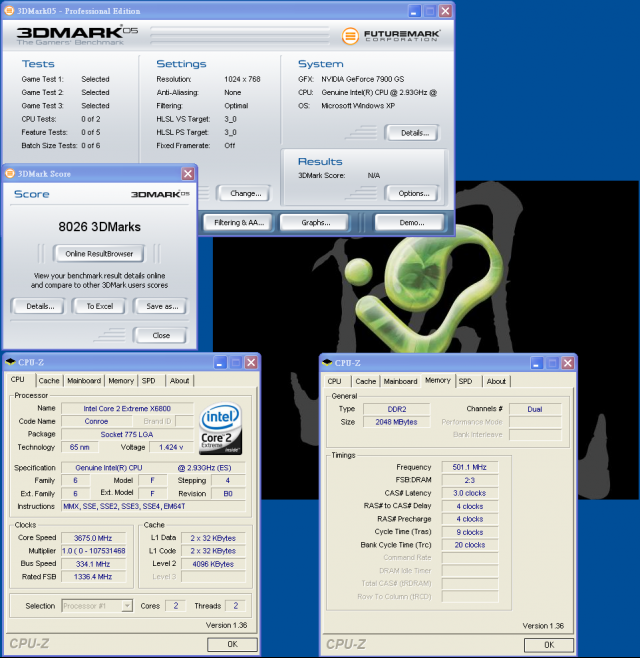Close the 3DMark Score window
Image resolution: width=640 pixels, height=658 pixels.
click(x=188, y=174)
